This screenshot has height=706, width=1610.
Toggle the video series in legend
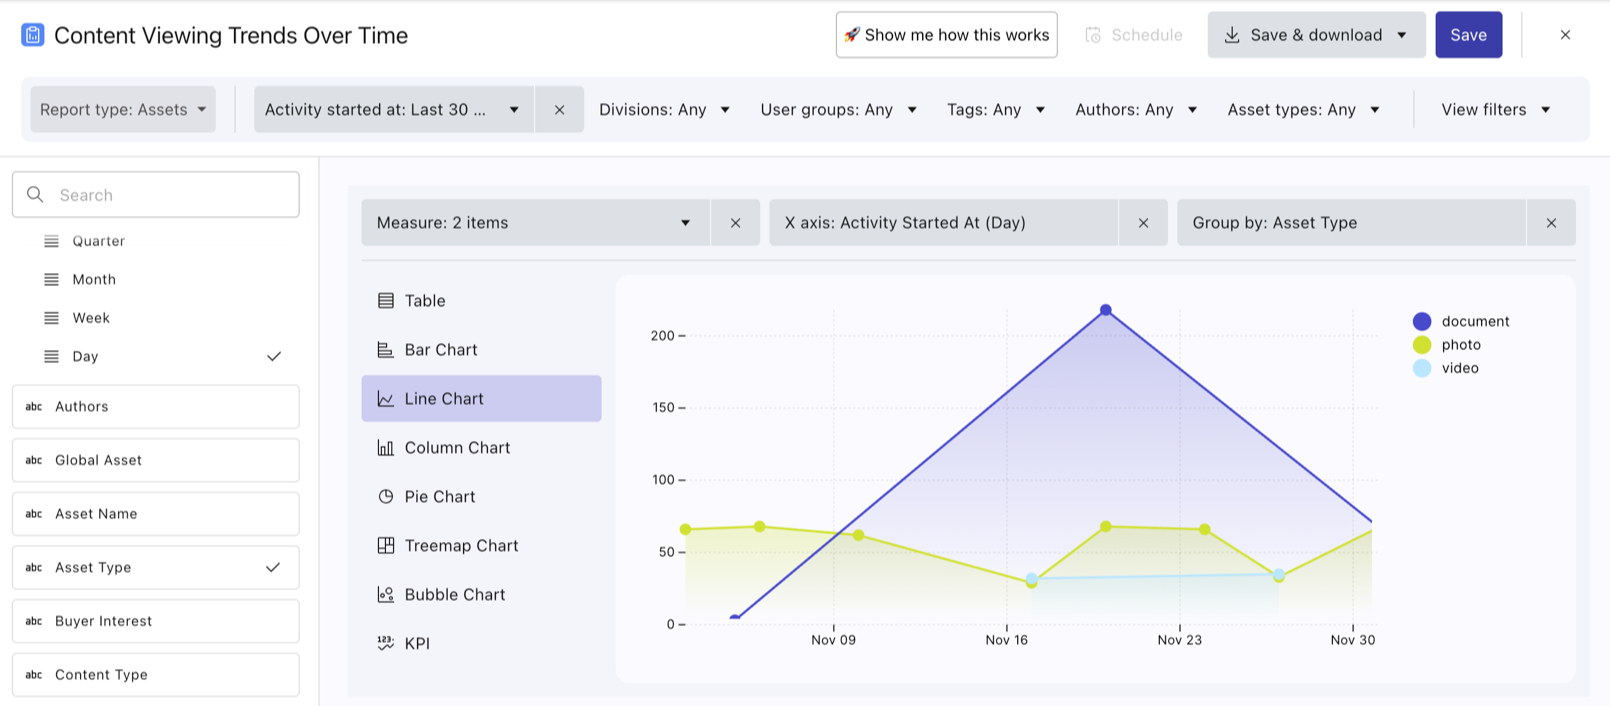(x=1446, y=368)
